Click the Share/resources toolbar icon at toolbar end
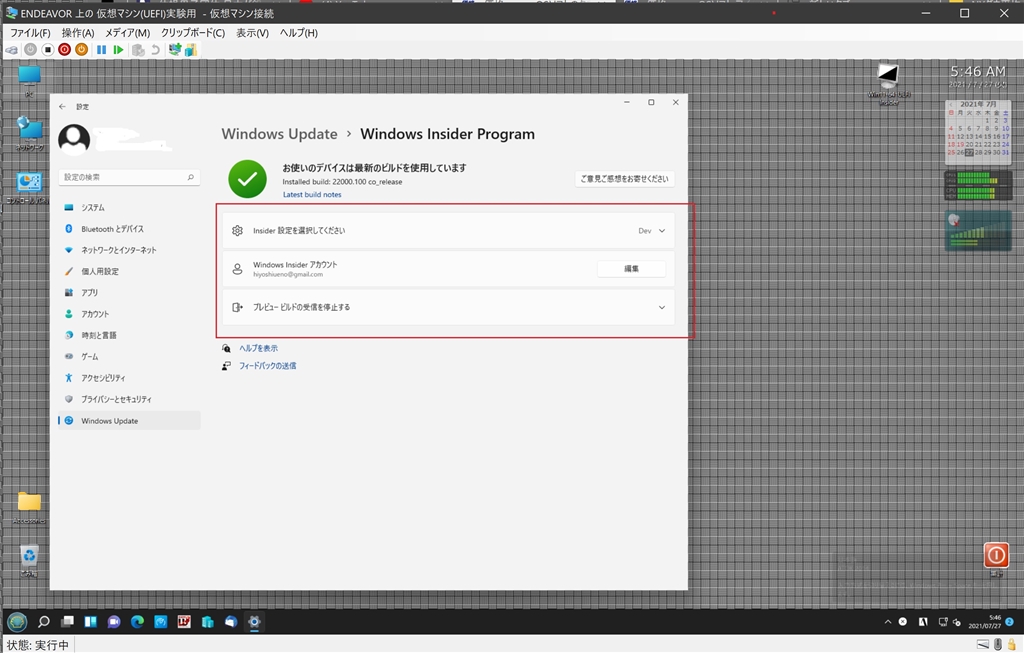The width and height of the screenshot is (1024, 653). (191, 50)
